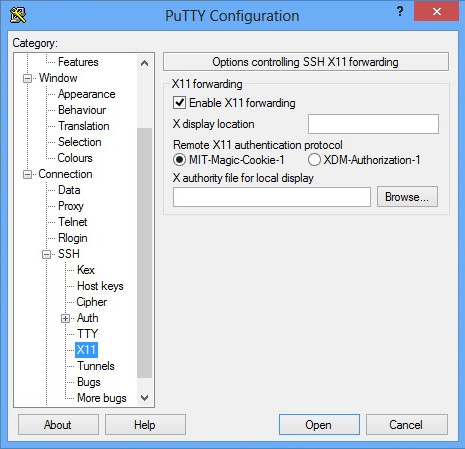Click the category list scroll down arrow
This screenshot has height=449, width=465.
pyautogui.click(x=144, y=398)
